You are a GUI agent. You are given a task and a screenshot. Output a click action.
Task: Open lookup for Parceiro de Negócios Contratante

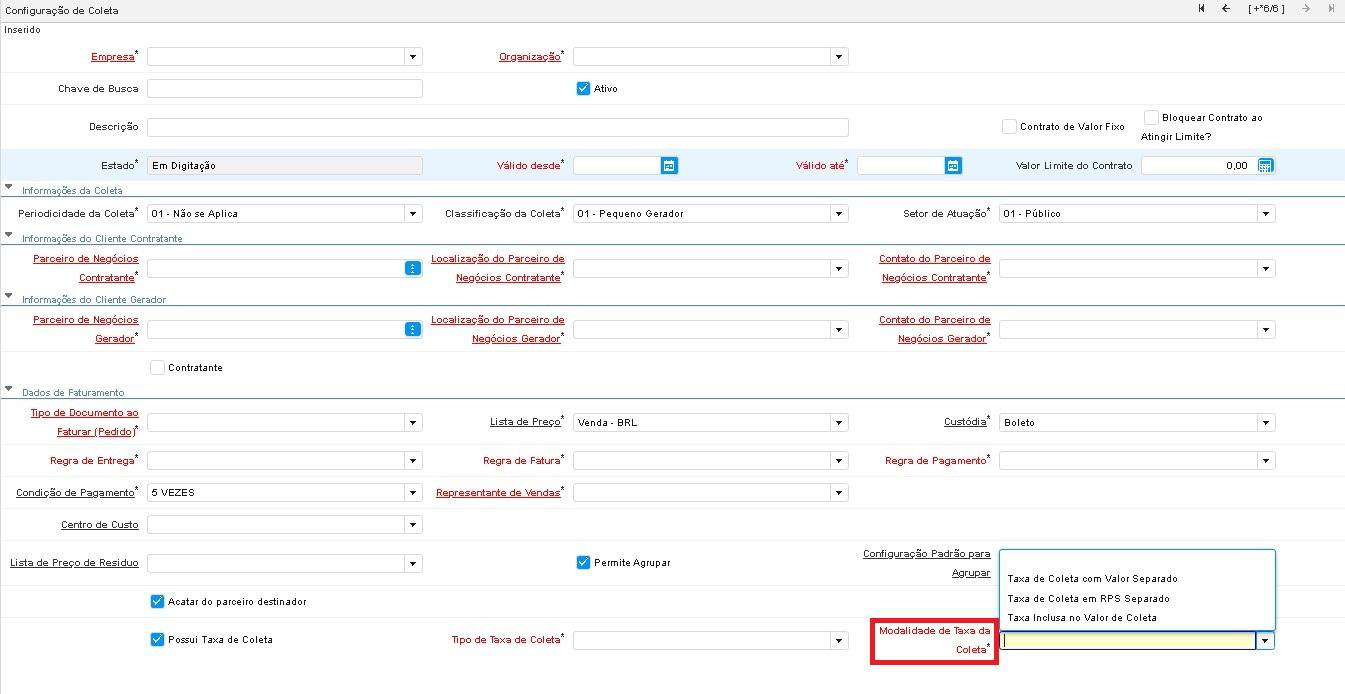pos(412,268)
